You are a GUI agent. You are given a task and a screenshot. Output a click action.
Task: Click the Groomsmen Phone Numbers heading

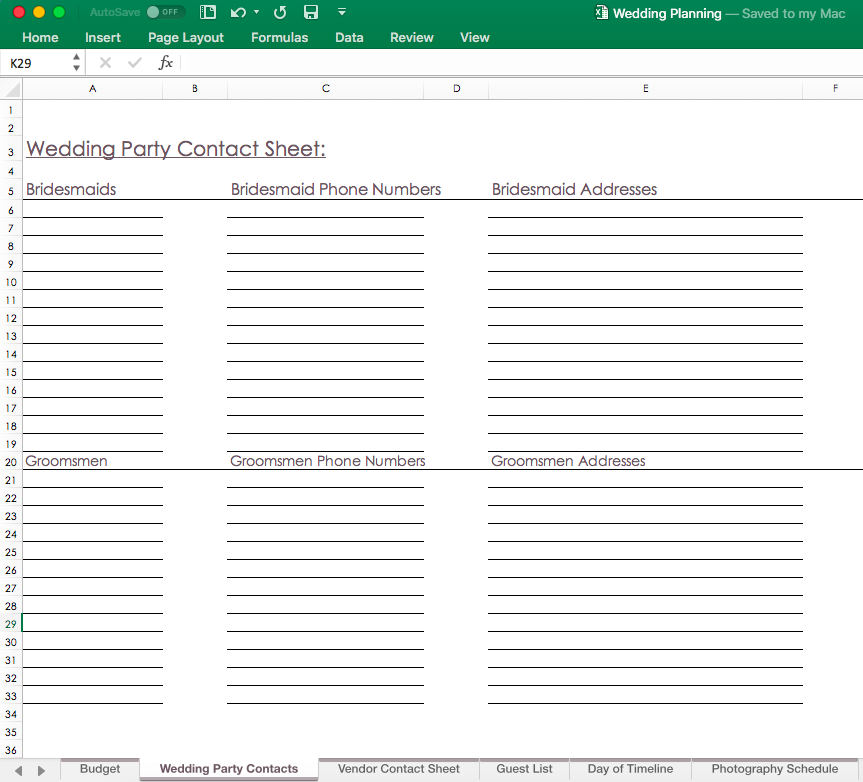pyautogui.click(x=327, y=461)
